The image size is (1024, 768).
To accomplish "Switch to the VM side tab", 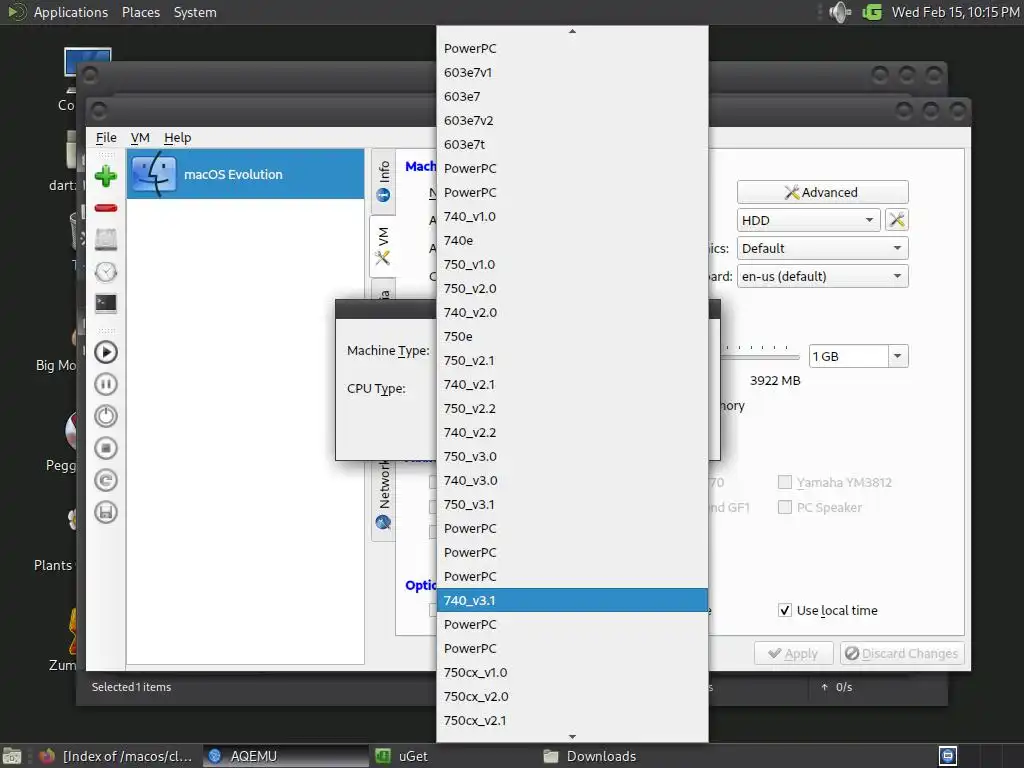I will coord(383,247).
